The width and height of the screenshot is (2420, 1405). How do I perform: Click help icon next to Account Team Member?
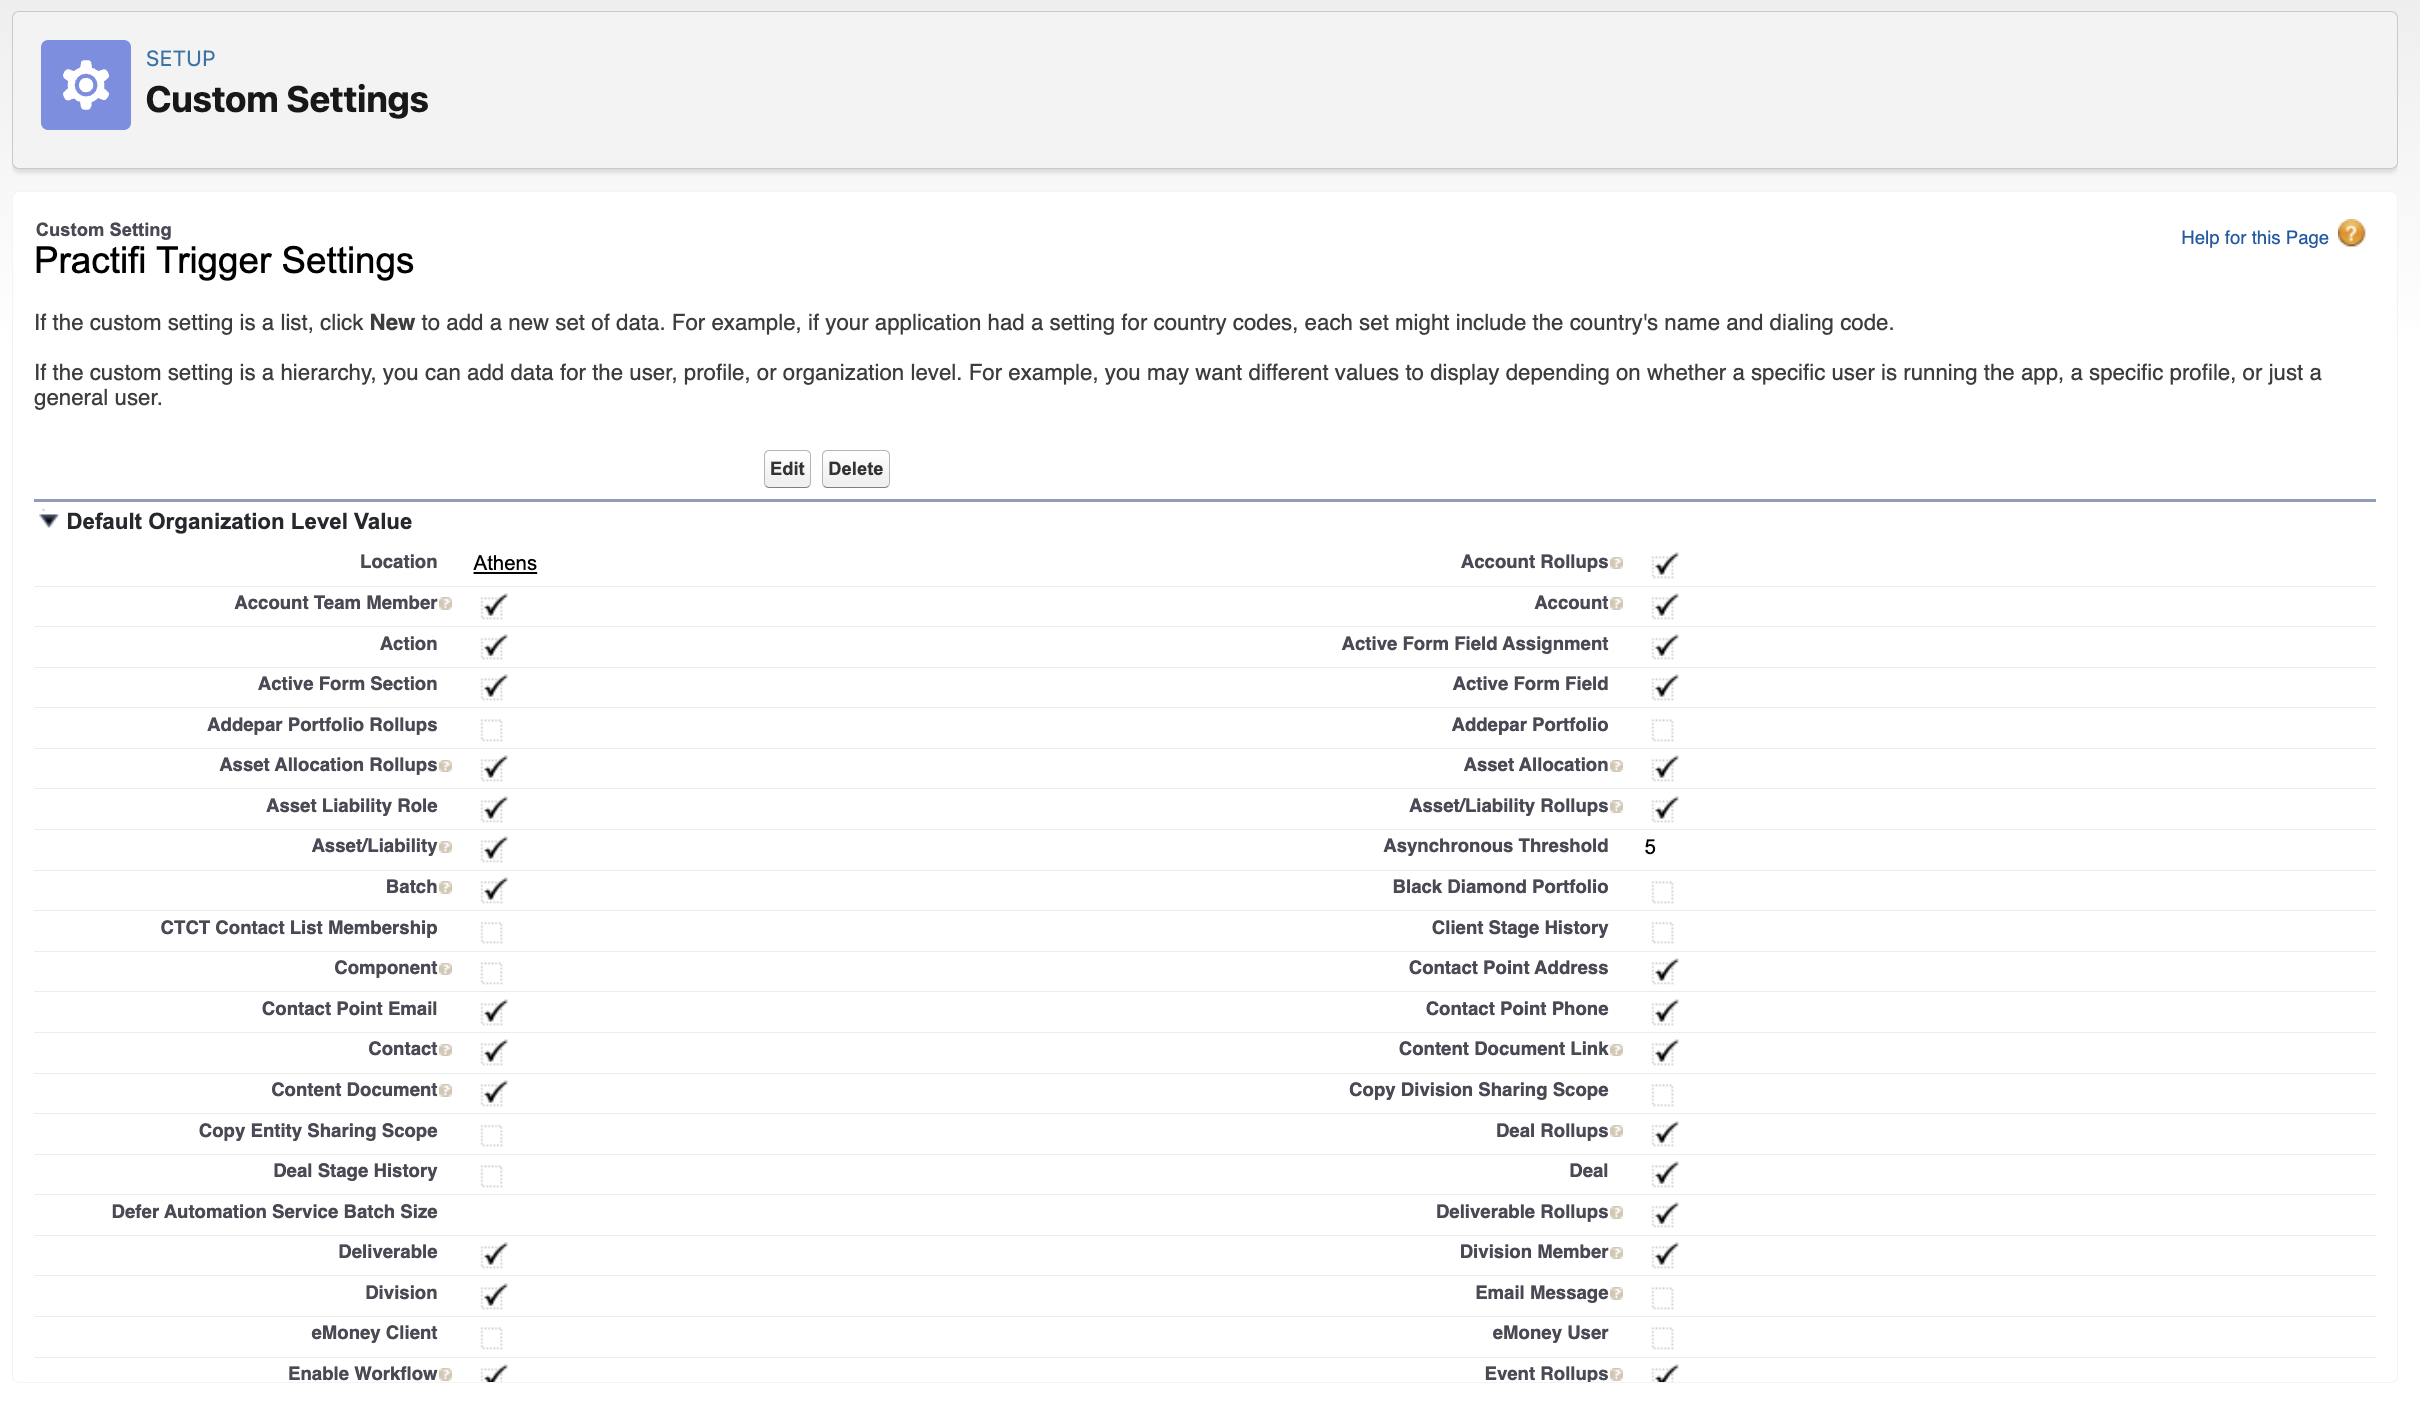coord(446,604)
